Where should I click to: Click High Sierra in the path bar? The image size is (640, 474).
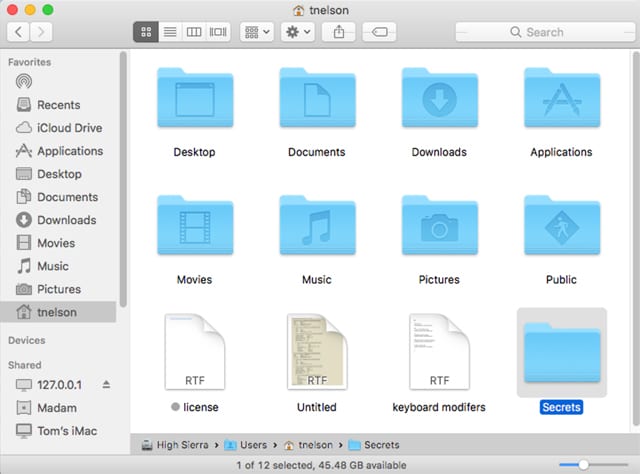[181, 445]
